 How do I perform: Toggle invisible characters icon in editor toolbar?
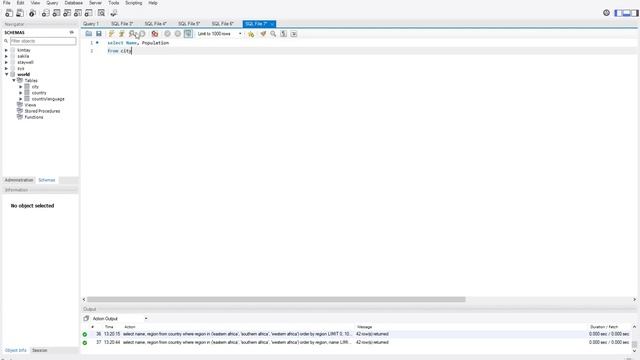283,34
